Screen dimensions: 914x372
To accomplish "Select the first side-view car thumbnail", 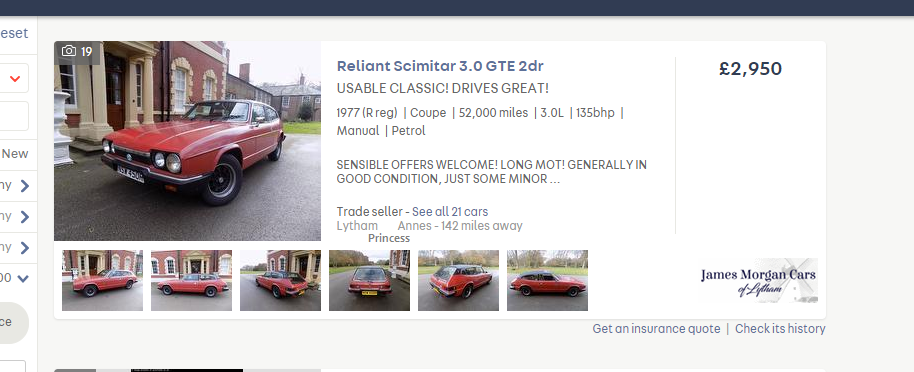I will click(x=103, y=280).
